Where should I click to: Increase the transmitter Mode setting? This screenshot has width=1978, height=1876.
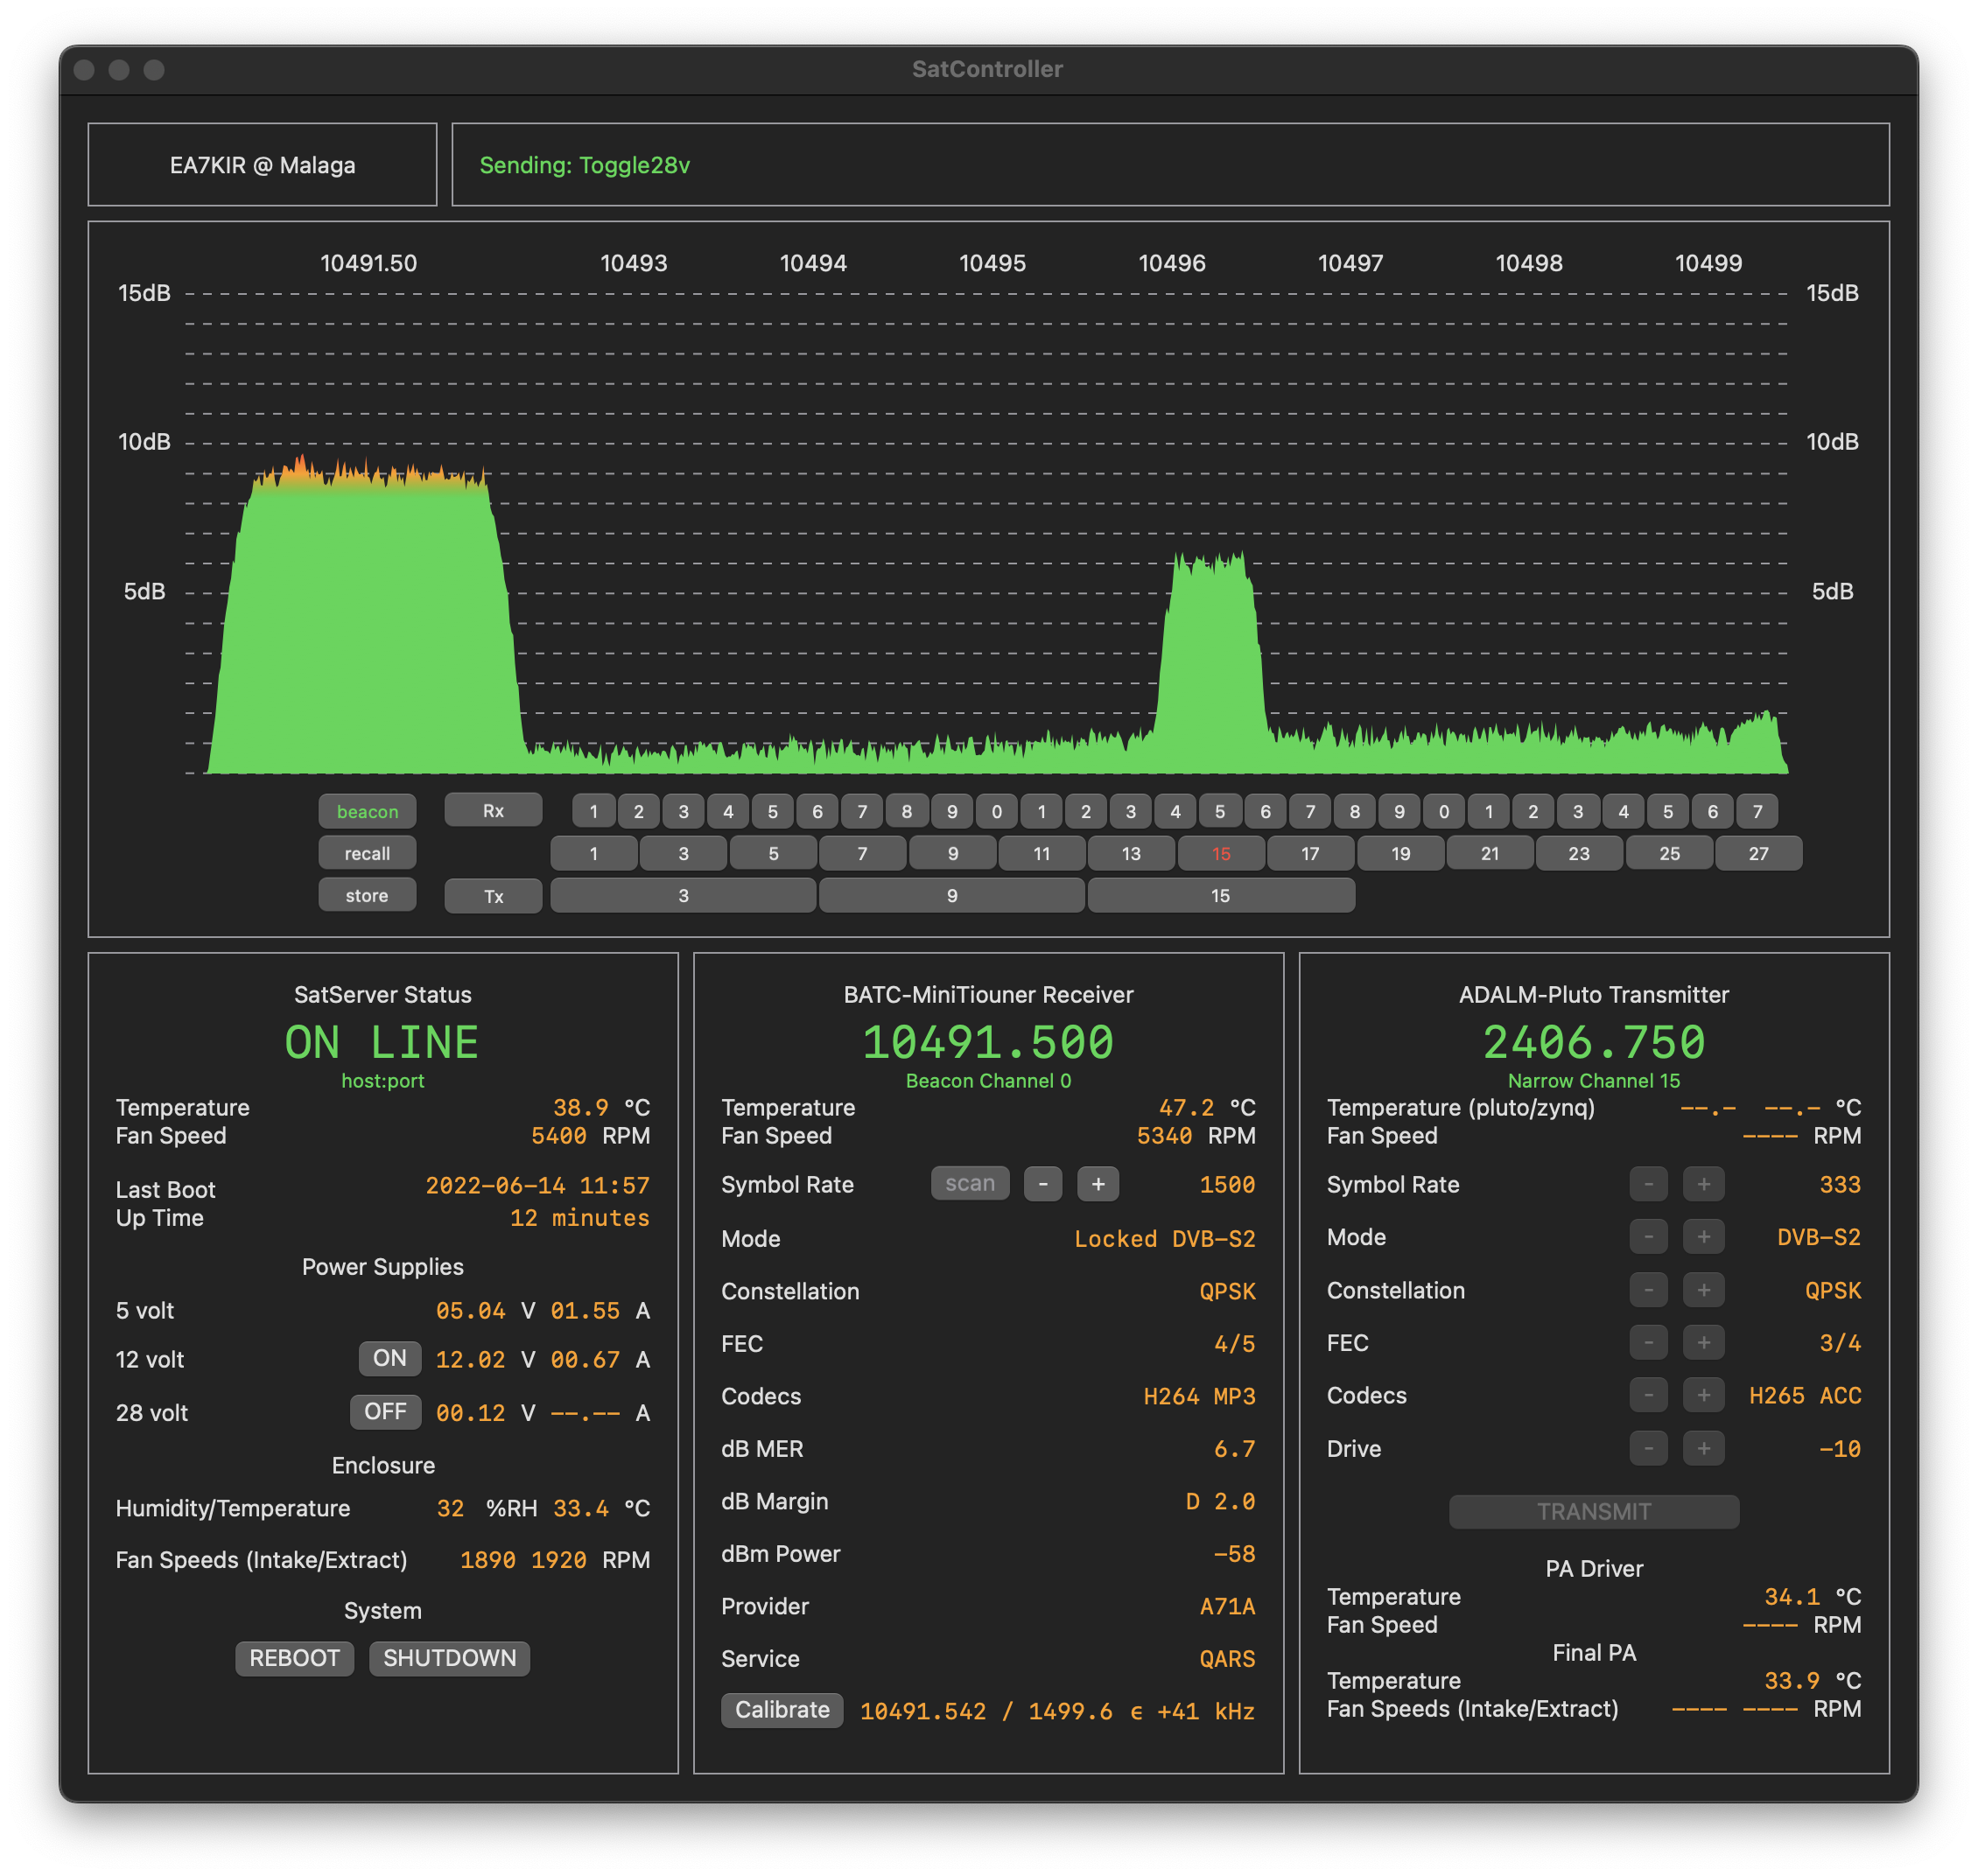coord(1703,1237)
